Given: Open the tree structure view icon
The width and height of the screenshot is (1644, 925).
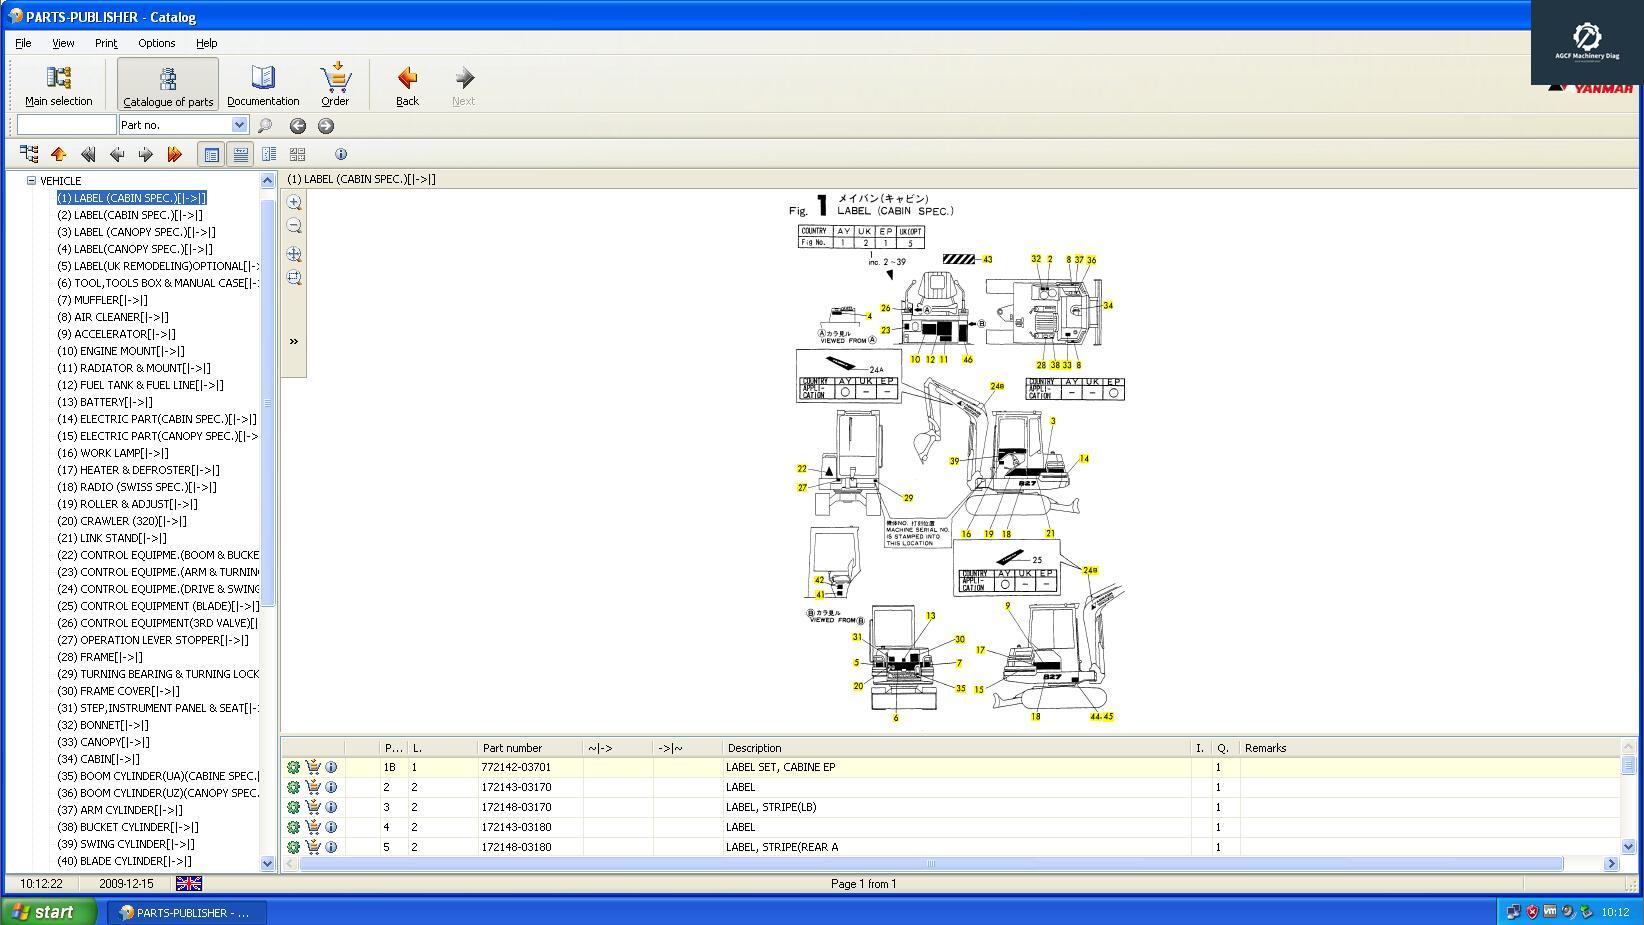Looking at the screenshot, I should pyautogui.click(x=29, y=154).
